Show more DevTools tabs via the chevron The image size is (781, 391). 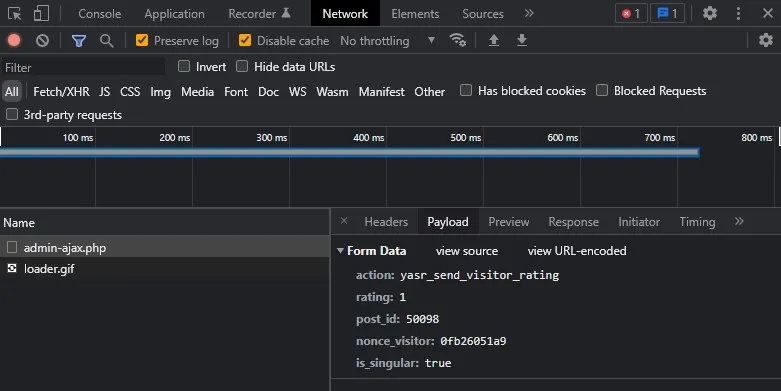click(529, 13)
